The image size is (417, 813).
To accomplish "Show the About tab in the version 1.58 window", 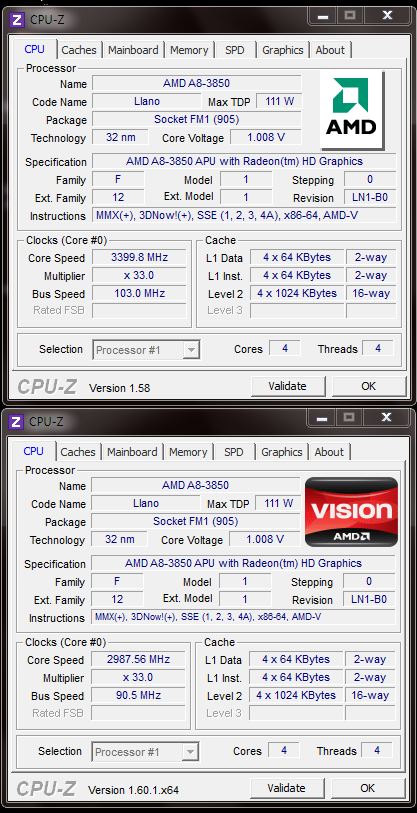I will click(x=330, y=50).
